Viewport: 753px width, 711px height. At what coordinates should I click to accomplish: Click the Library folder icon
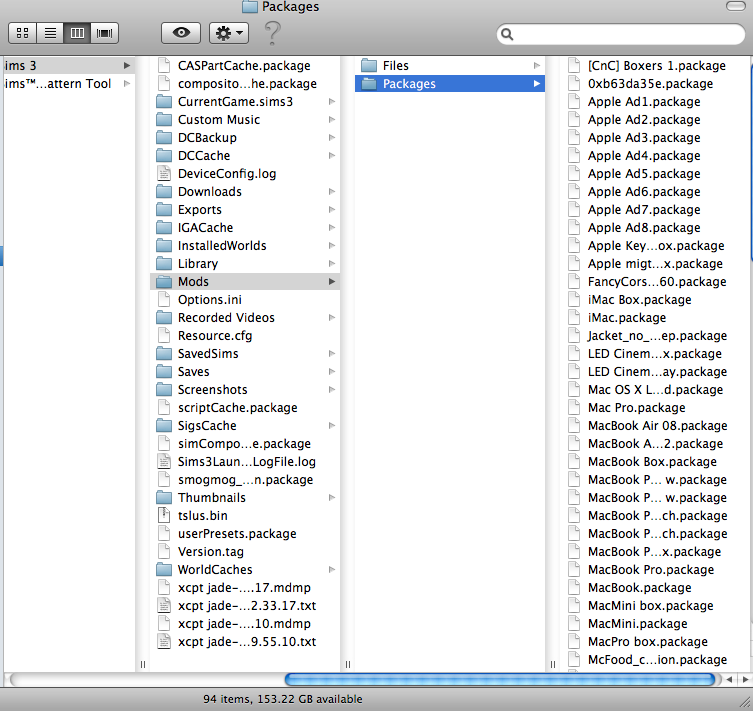pos(164,264)
